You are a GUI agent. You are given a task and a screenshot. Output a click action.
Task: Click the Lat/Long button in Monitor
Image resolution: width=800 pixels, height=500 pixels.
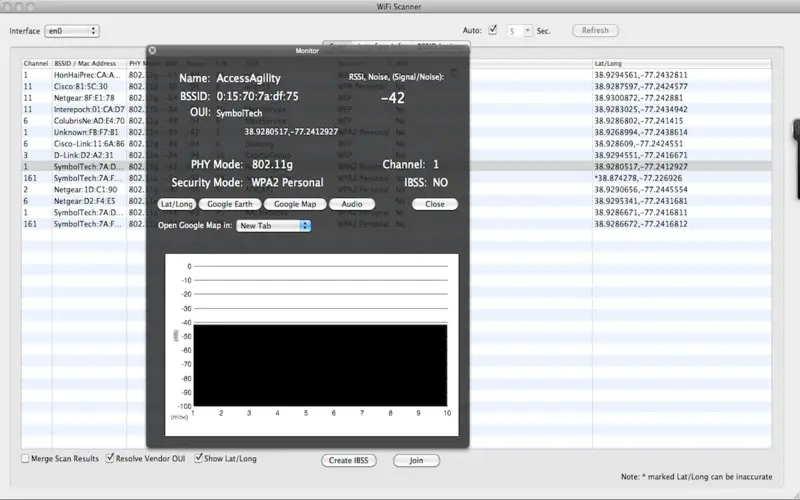177,204
